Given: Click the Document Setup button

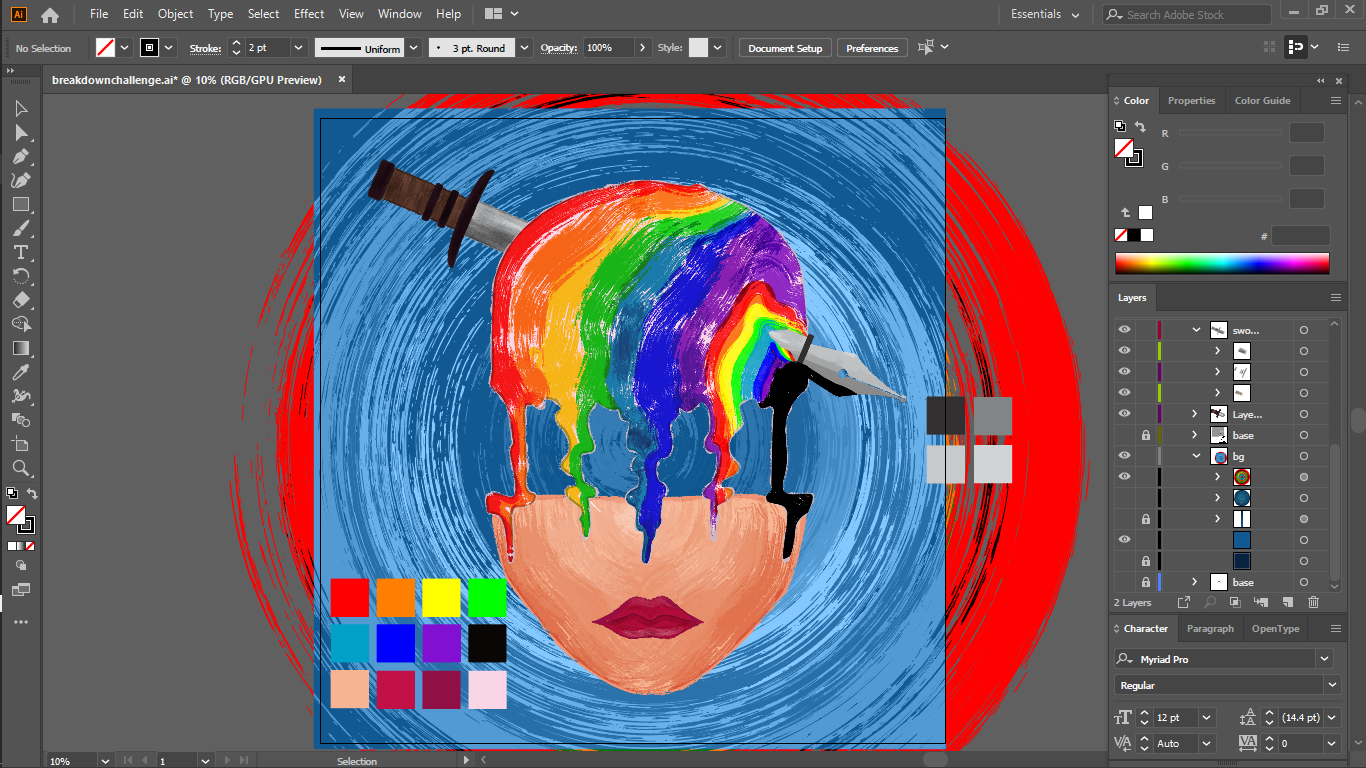Looking at the screenshot, I should pos(785,48).
